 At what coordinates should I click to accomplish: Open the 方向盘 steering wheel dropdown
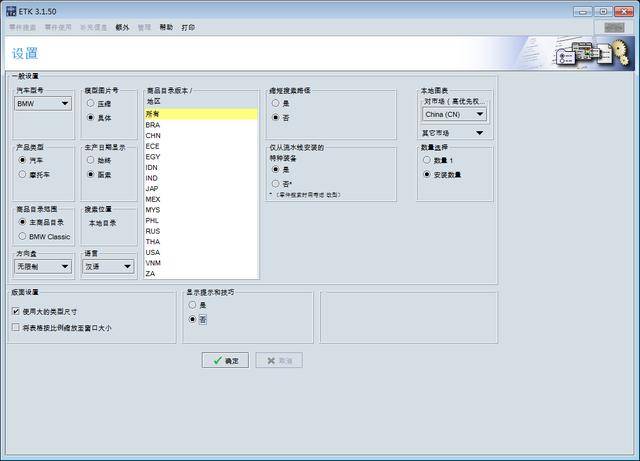click(43, 266)
